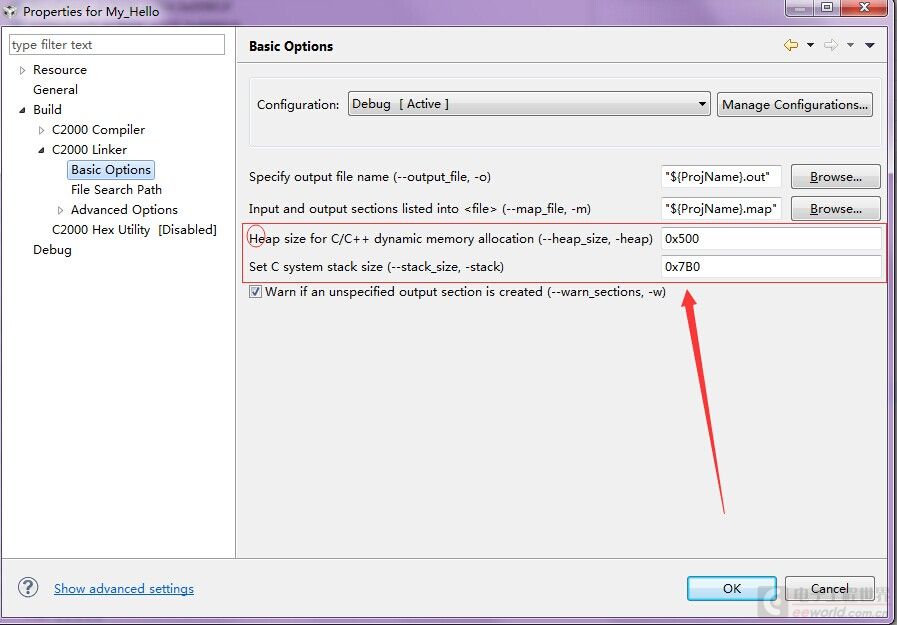Click the Heap size for C/C++ label
Image resolution: width=897 pixels, height=625 pixels.
coord(451,238)
